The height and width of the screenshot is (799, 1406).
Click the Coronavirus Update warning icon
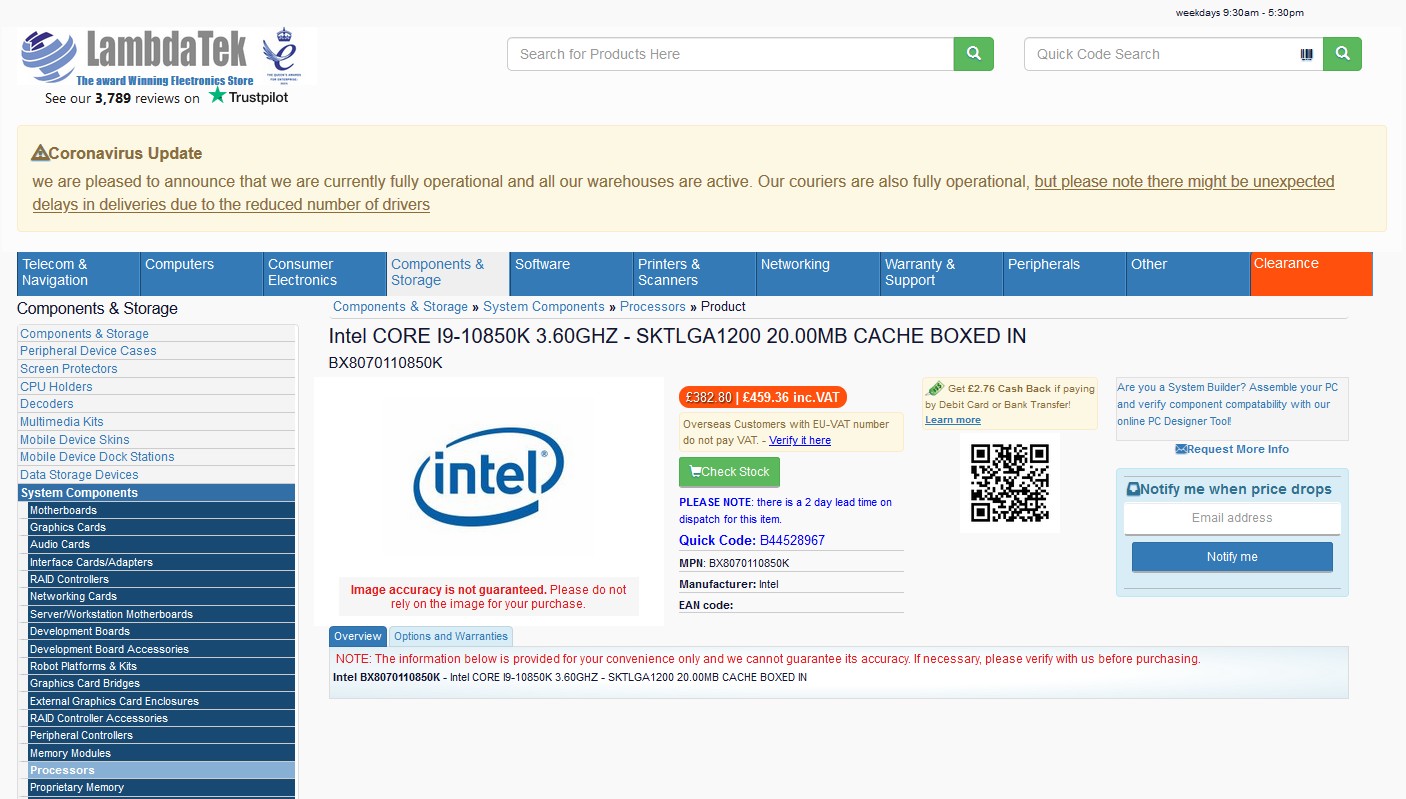[40, 153]
